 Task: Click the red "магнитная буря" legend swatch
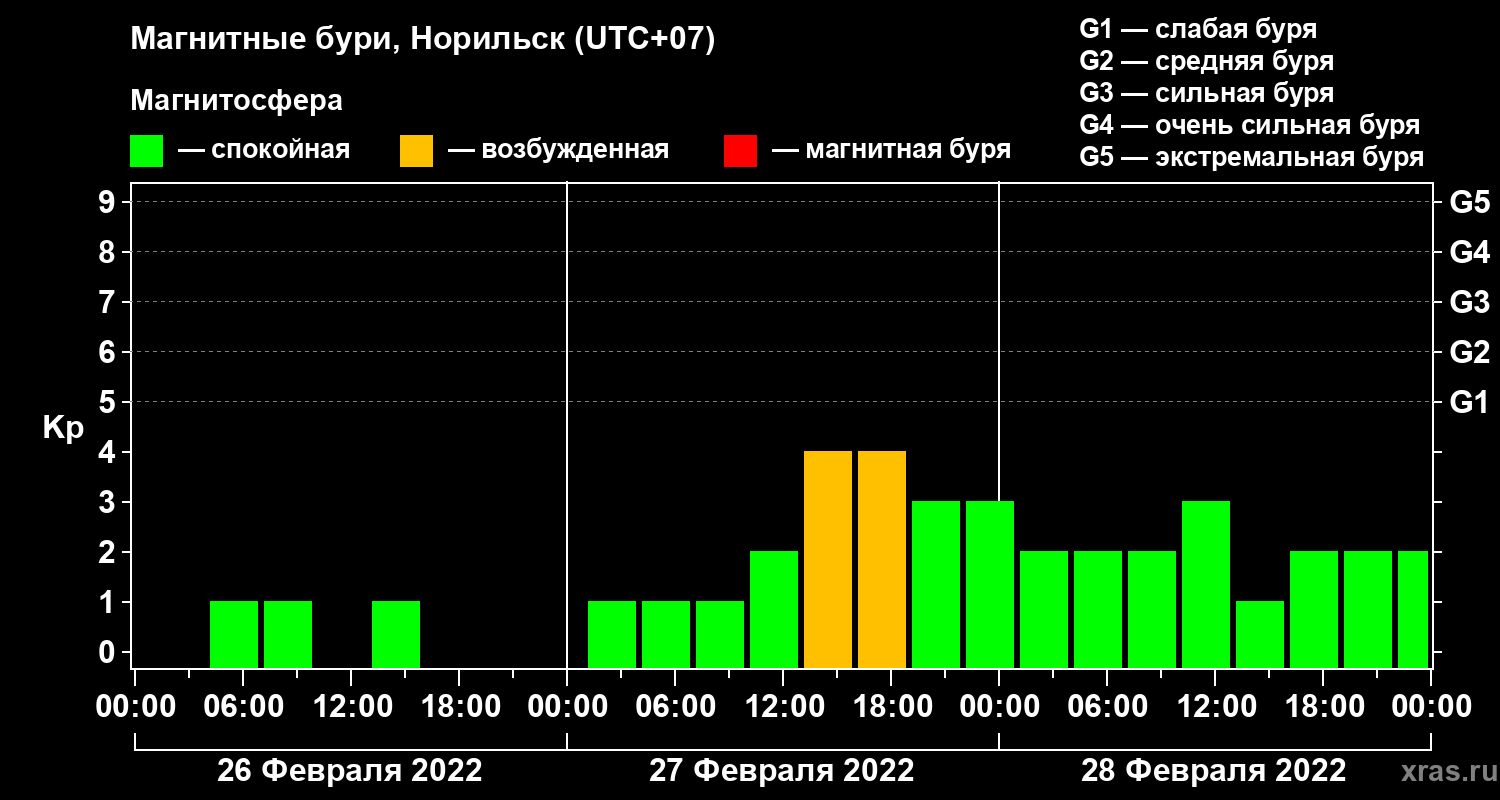click(741, 151)
